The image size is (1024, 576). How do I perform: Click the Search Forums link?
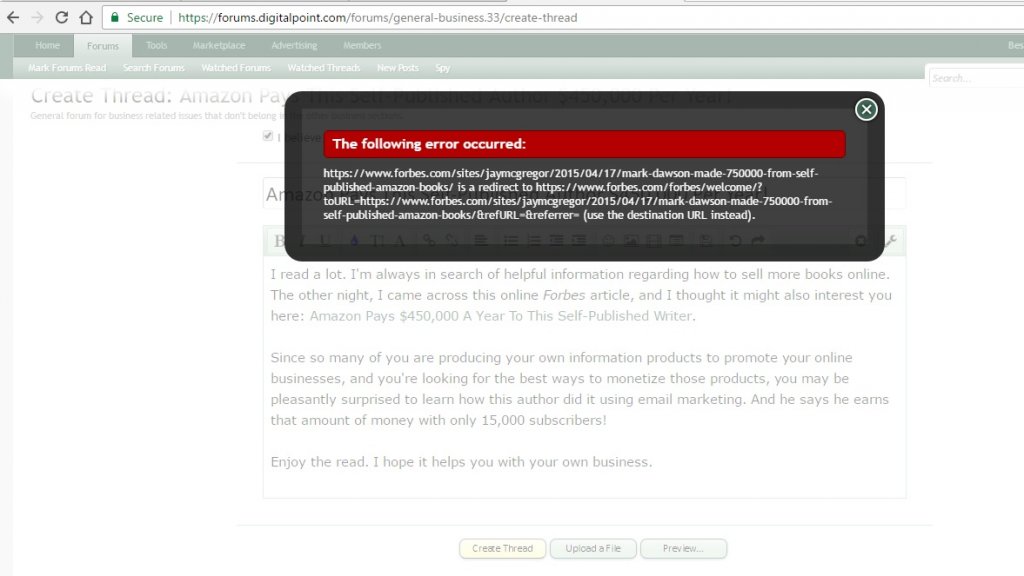coord(153,68)
